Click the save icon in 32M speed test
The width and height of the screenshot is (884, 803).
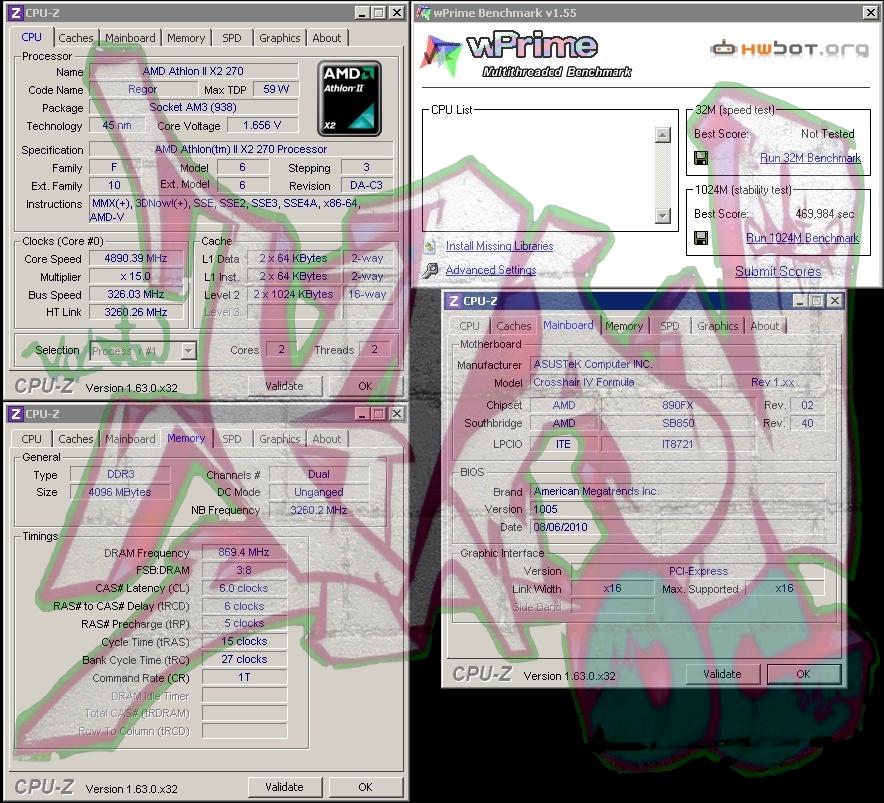701,158
